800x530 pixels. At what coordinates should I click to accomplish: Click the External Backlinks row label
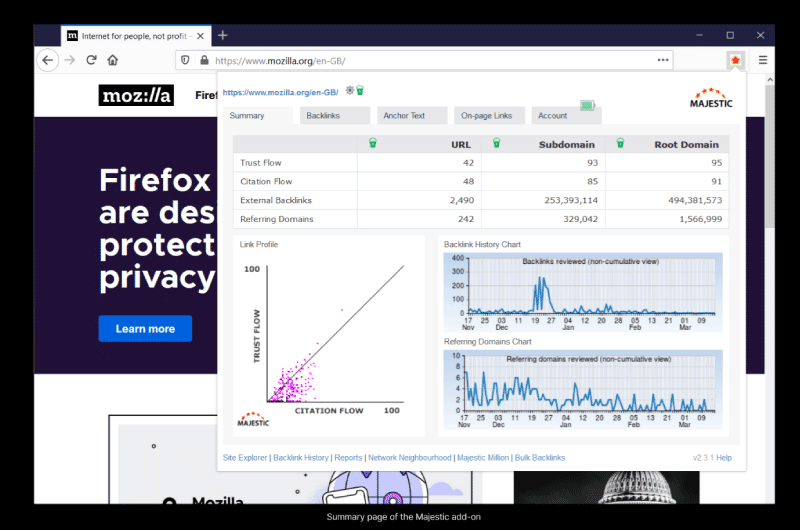click(276, 200)
